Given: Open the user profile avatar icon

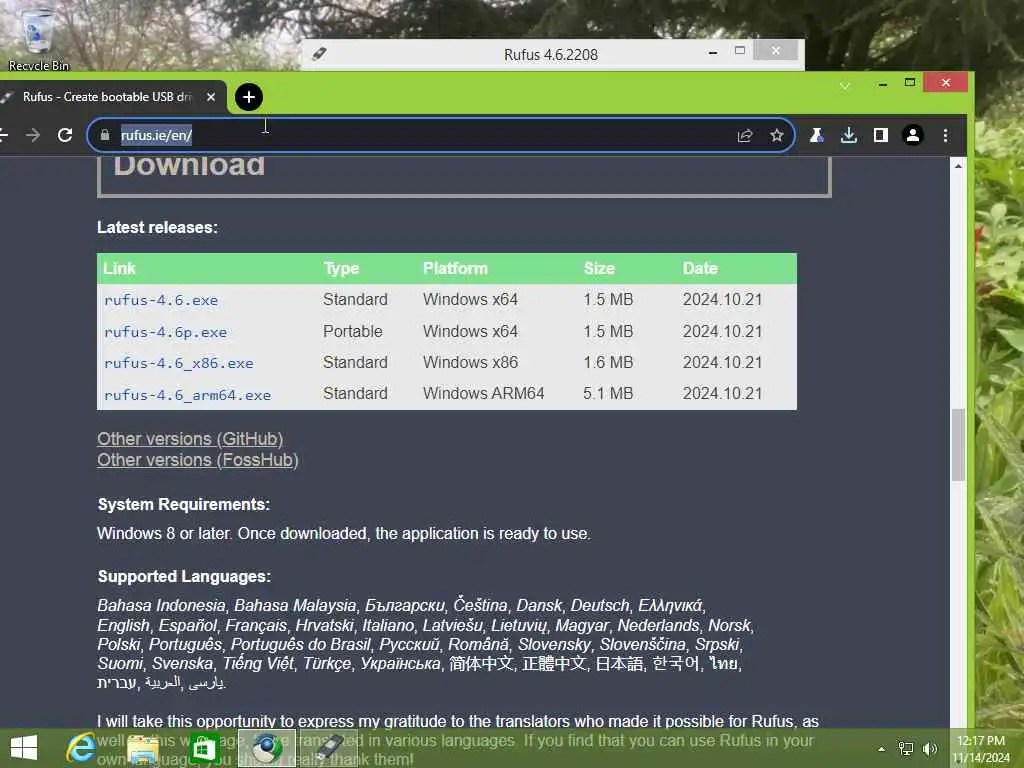Looking at the screenshot, I should tap(912, 135).
